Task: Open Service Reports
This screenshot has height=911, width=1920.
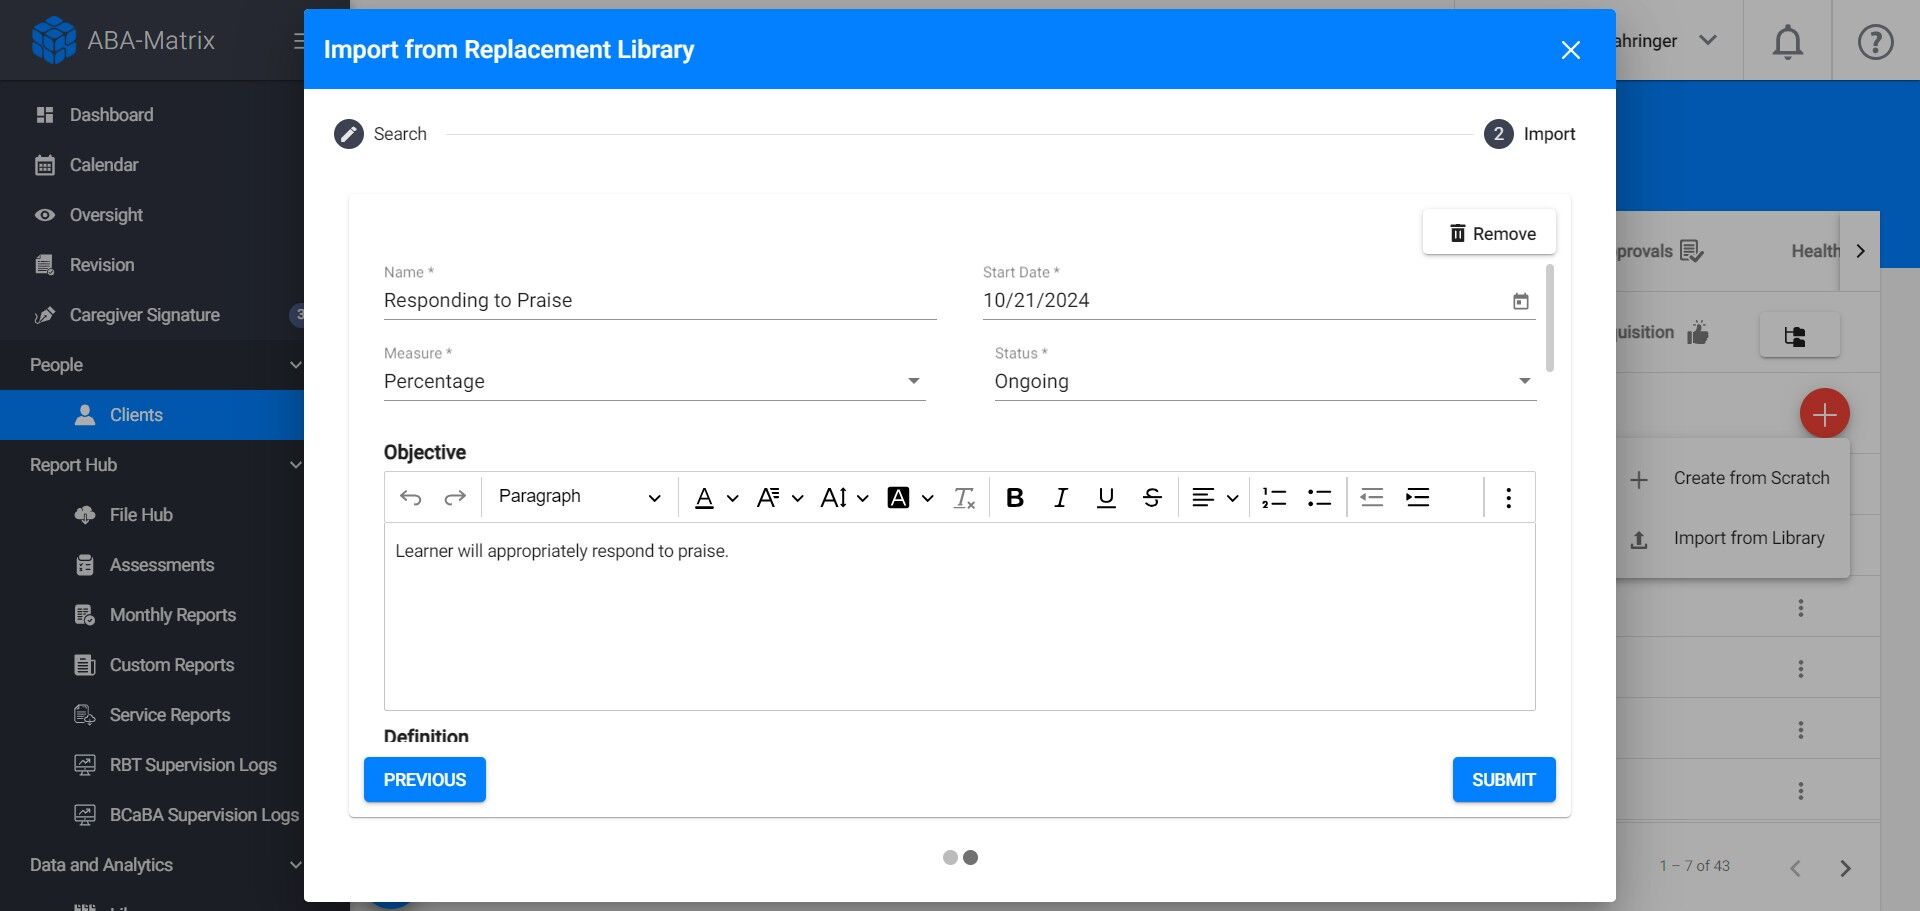Action: [x=170, y=715]
